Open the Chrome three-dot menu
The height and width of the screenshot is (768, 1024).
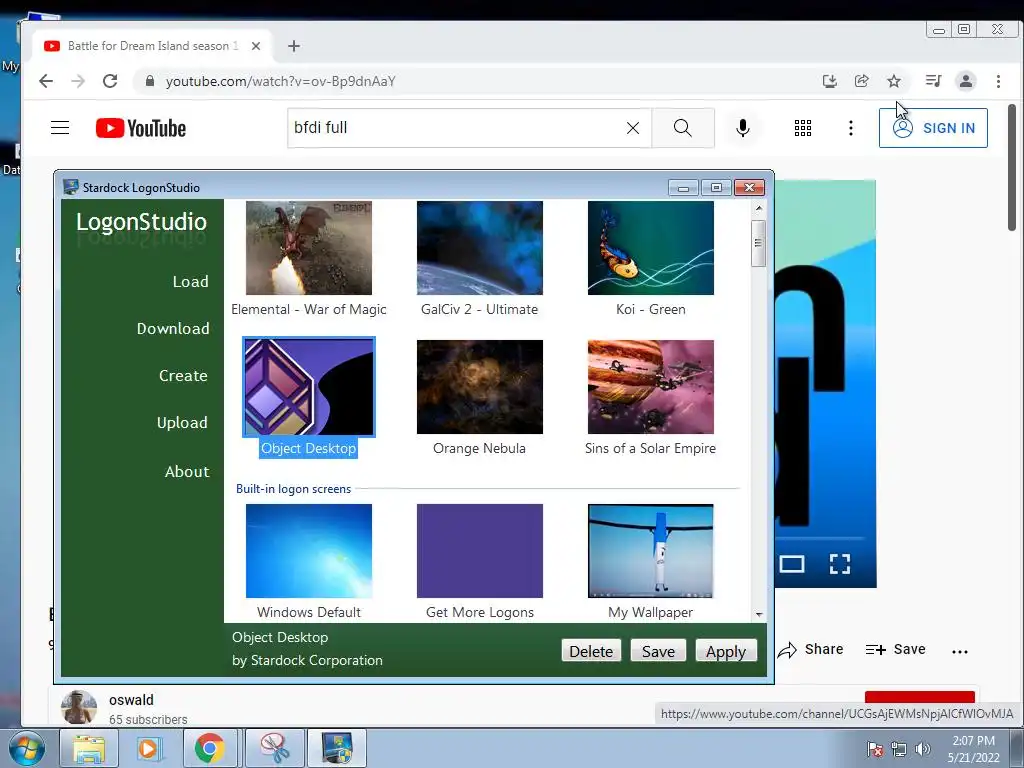pyautogui.click(x=998, y=81)
